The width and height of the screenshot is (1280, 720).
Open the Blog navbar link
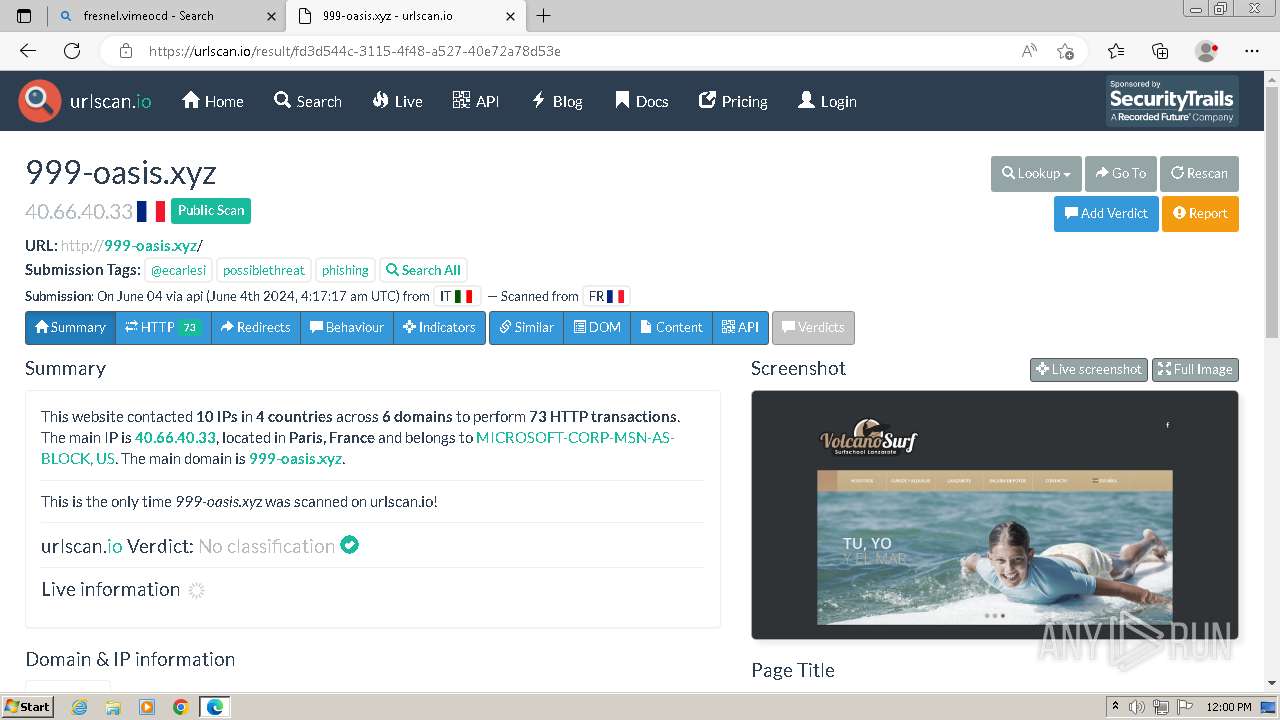pos(557,101)
